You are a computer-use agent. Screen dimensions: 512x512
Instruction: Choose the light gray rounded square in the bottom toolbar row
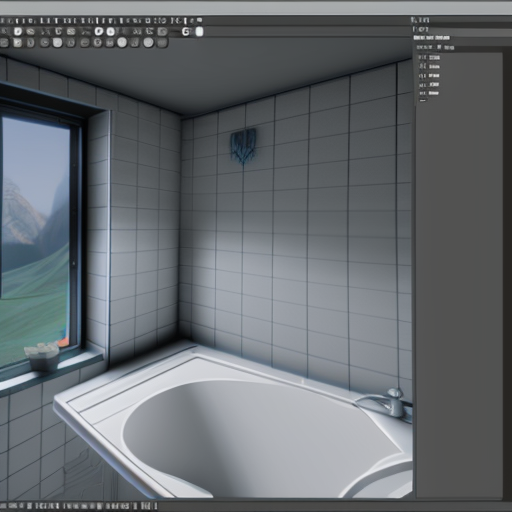tap(57, 42)
